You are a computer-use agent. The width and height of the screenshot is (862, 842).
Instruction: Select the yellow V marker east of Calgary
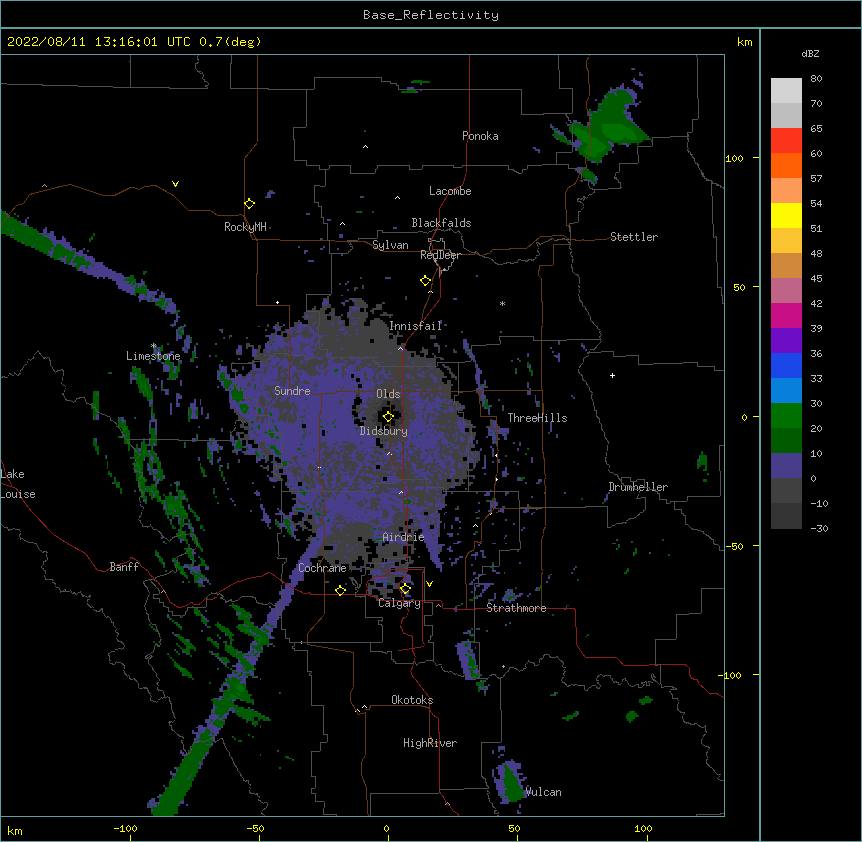[x=429, y=584]
